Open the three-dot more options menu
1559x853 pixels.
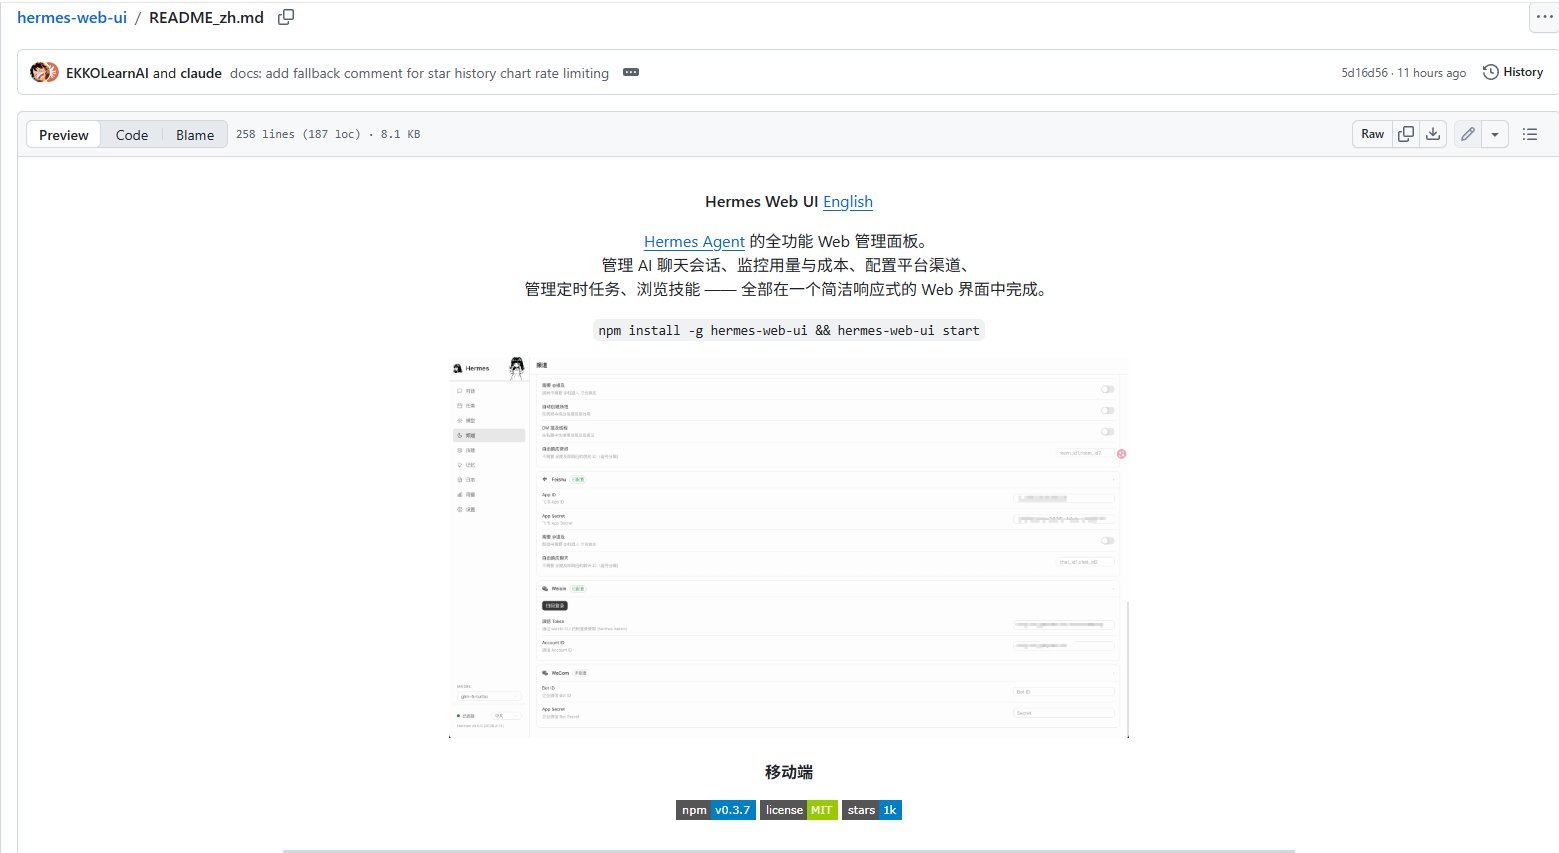[x=1544, y=17]
